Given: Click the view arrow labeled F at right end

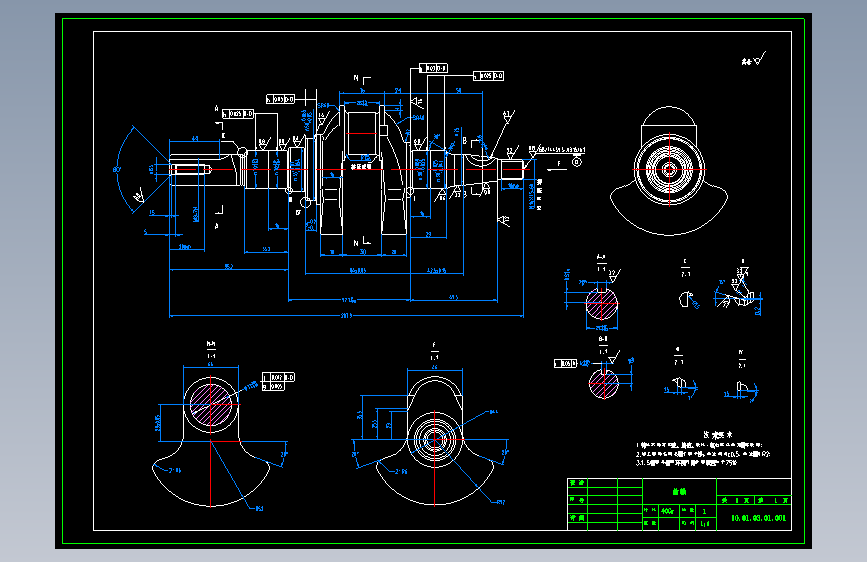Looking at the screenshot, I should tap(557, 166).
